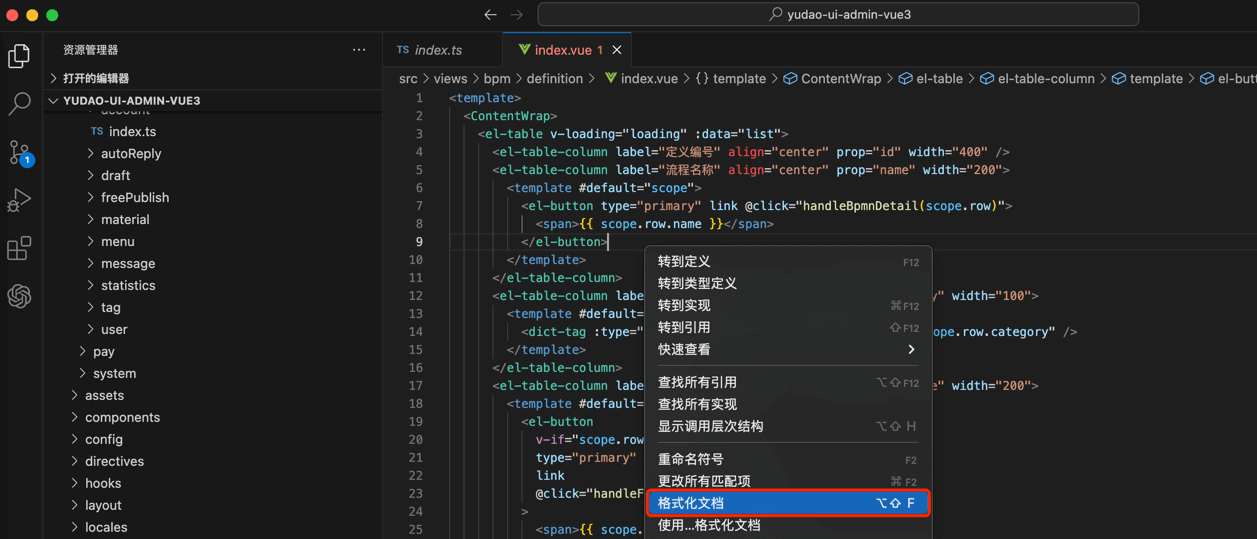1257x539 pixels.
Task: Open the Explorer view in activity bar
Action: [19, 56]
